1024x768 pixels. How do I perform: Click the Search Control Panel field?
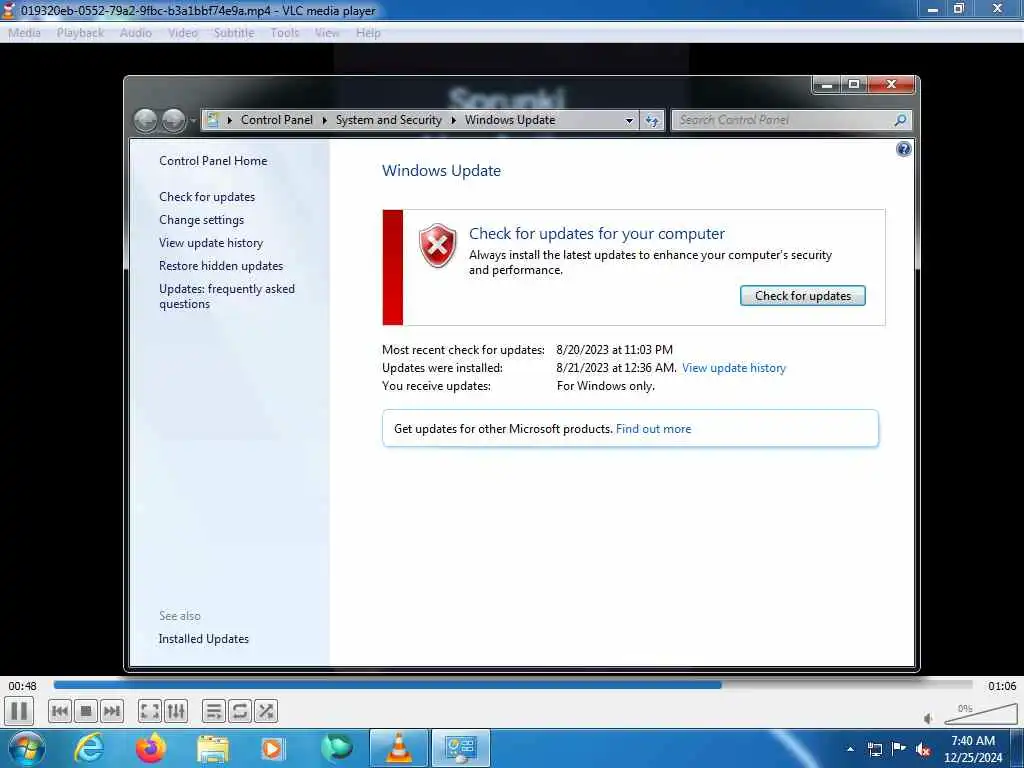782,120
